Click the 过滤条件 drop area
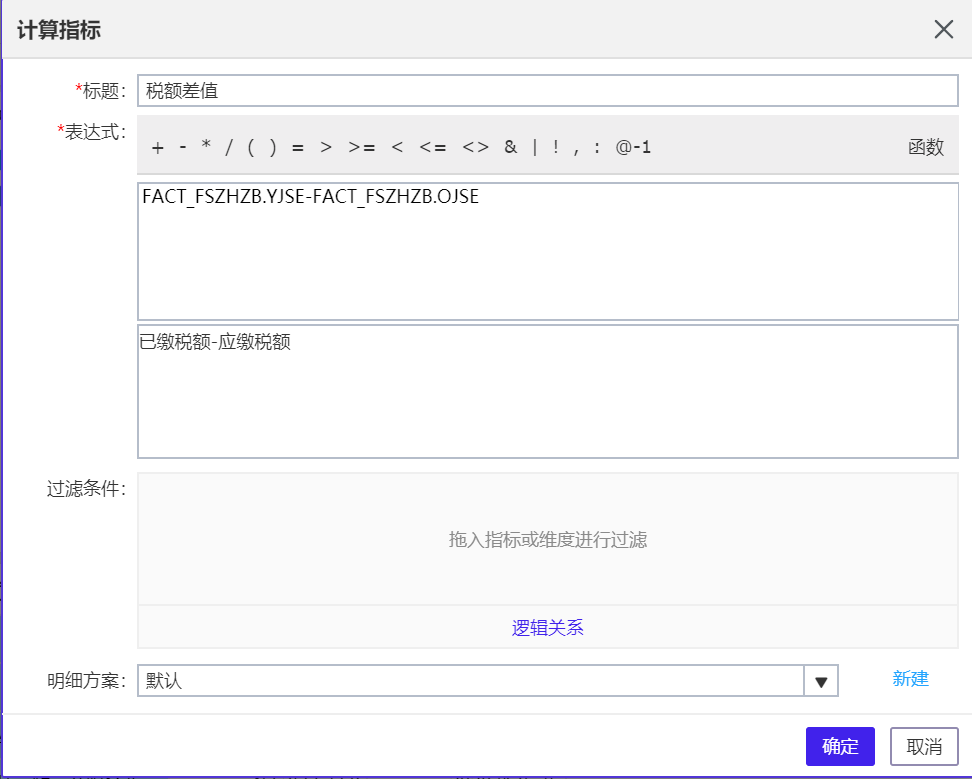The height and width of the screenshot is (779, 972). 547,539
